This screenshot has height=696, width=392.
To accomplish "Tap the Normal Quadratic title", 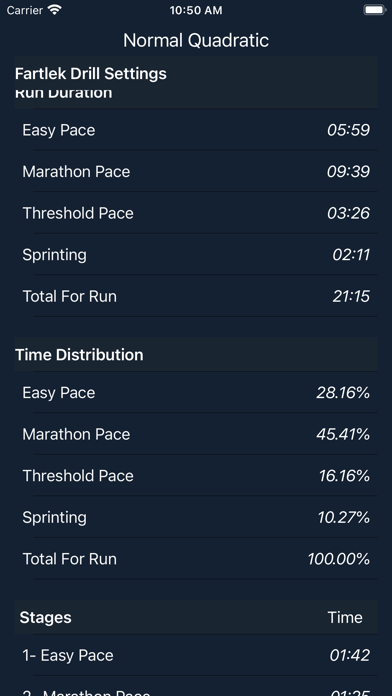I will tap(196, 40).
